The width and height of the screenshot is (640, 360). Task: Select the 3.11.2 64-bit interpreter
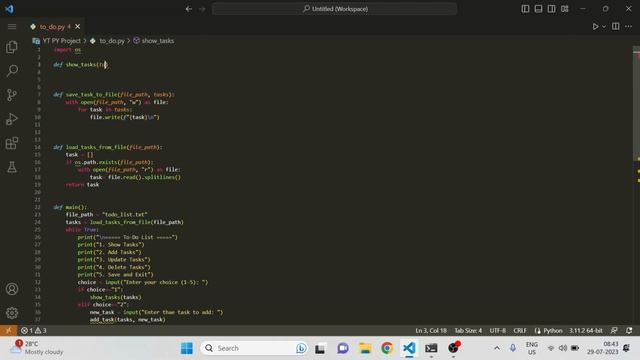click(586, 331)
